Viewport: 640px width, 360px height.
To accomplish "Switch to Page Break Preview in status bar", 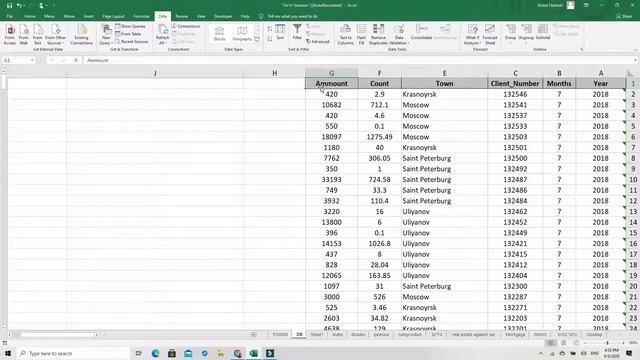I will (x=576, y=343).
